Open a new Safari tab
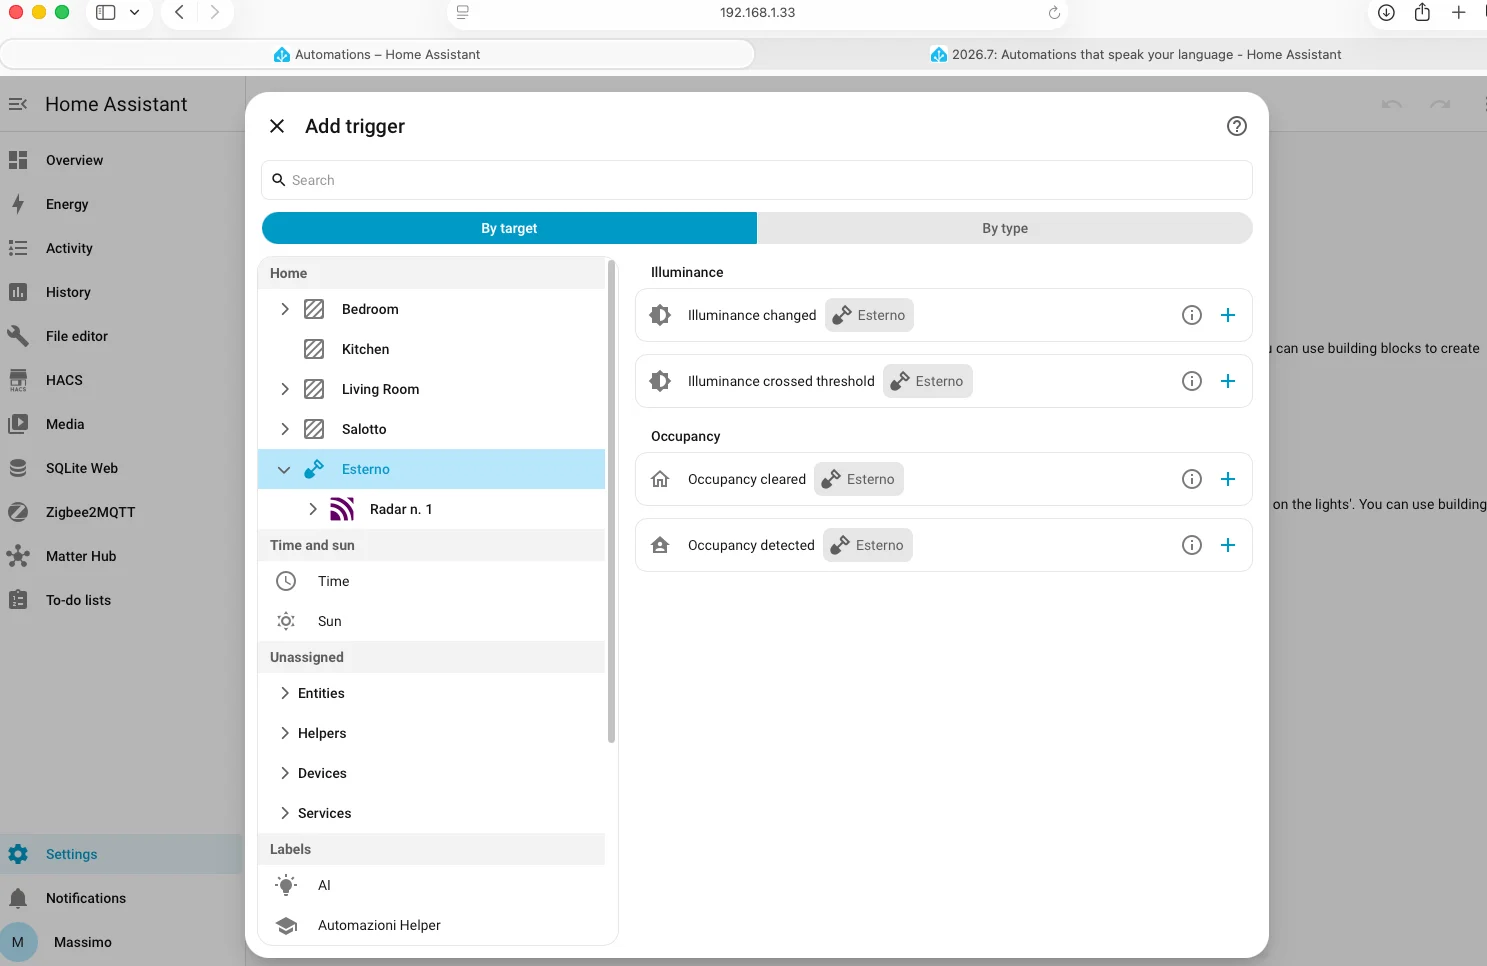This screenshot has width=1487, height=966. point(1459,12)
